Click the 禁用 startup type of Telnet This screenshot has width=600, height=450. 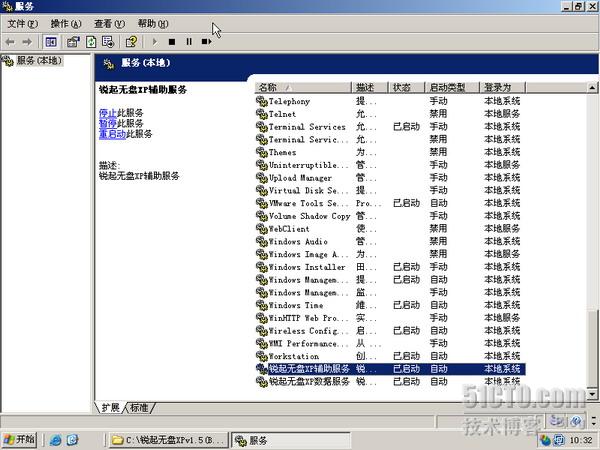point(438,114)
